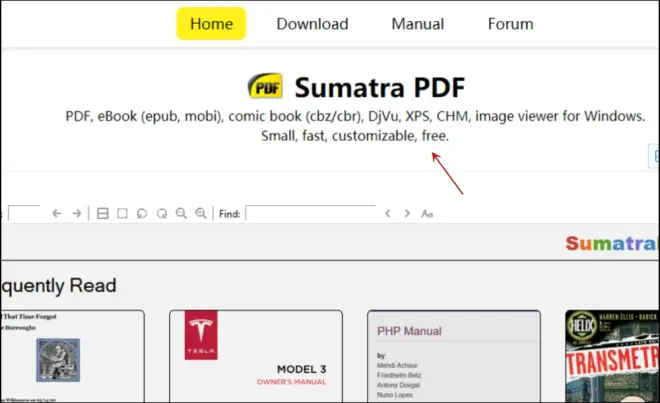The height and width of the screenshot is (403, 660).
Task: Click the Home tab in navigation
Action: coord(211,24)
